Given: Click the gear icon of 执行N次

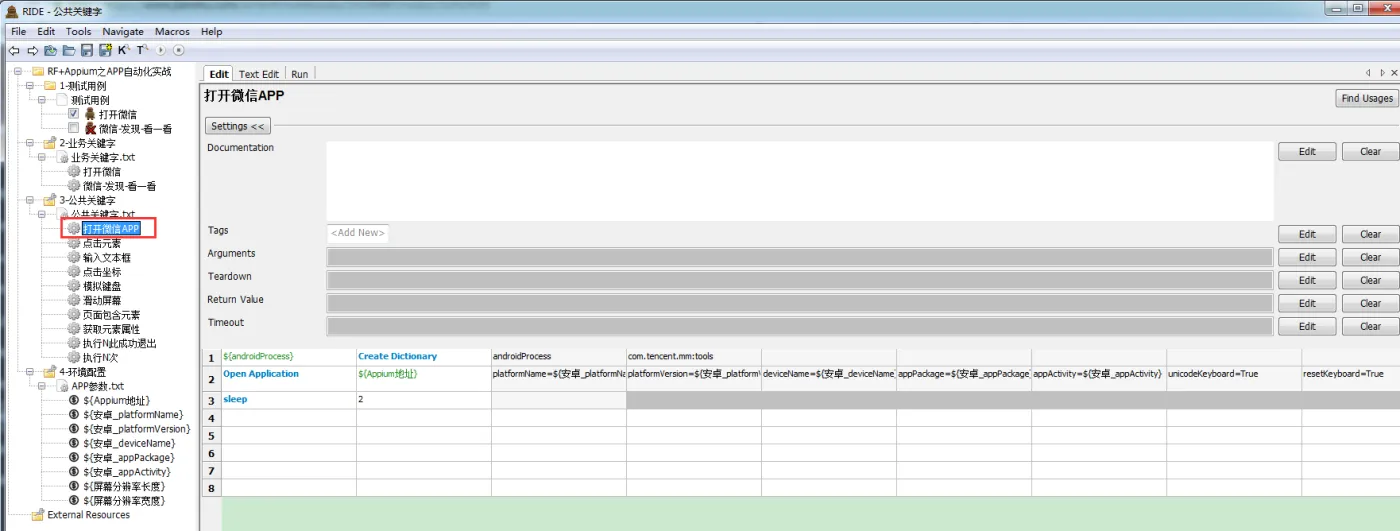Looking at the screenshot, I should tap(74, 357).
